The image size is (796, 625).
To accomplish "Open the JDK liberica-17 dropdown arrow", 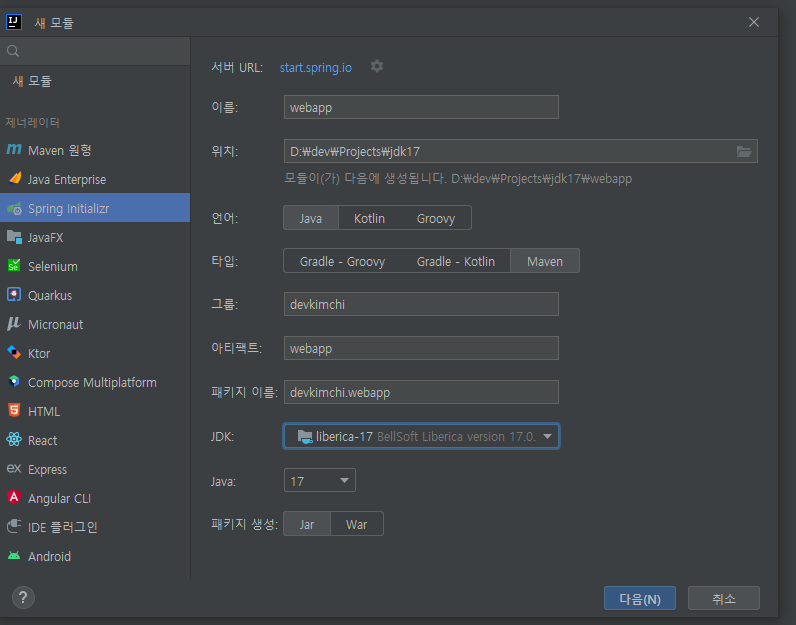I will tap(547, 437).
